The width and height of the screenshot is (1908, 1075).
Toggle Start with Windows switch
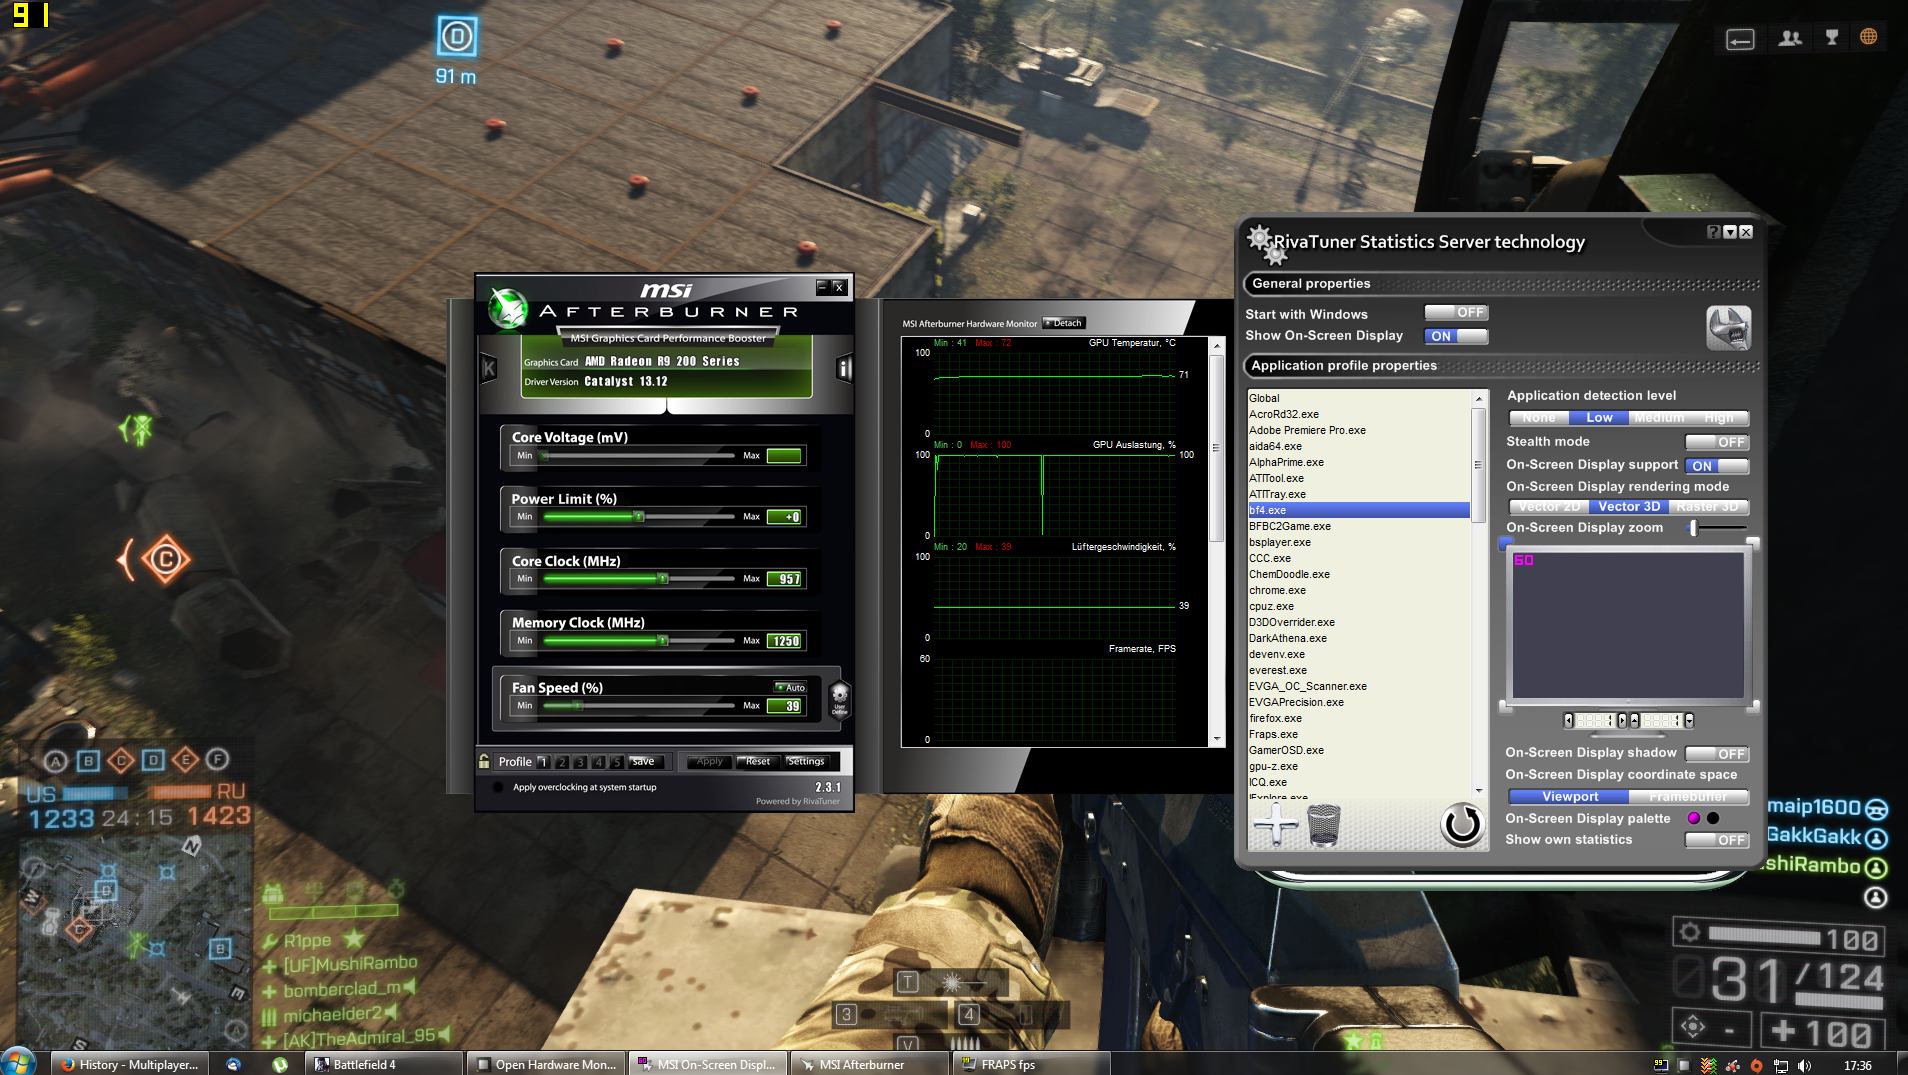(x=1456, y=313)
